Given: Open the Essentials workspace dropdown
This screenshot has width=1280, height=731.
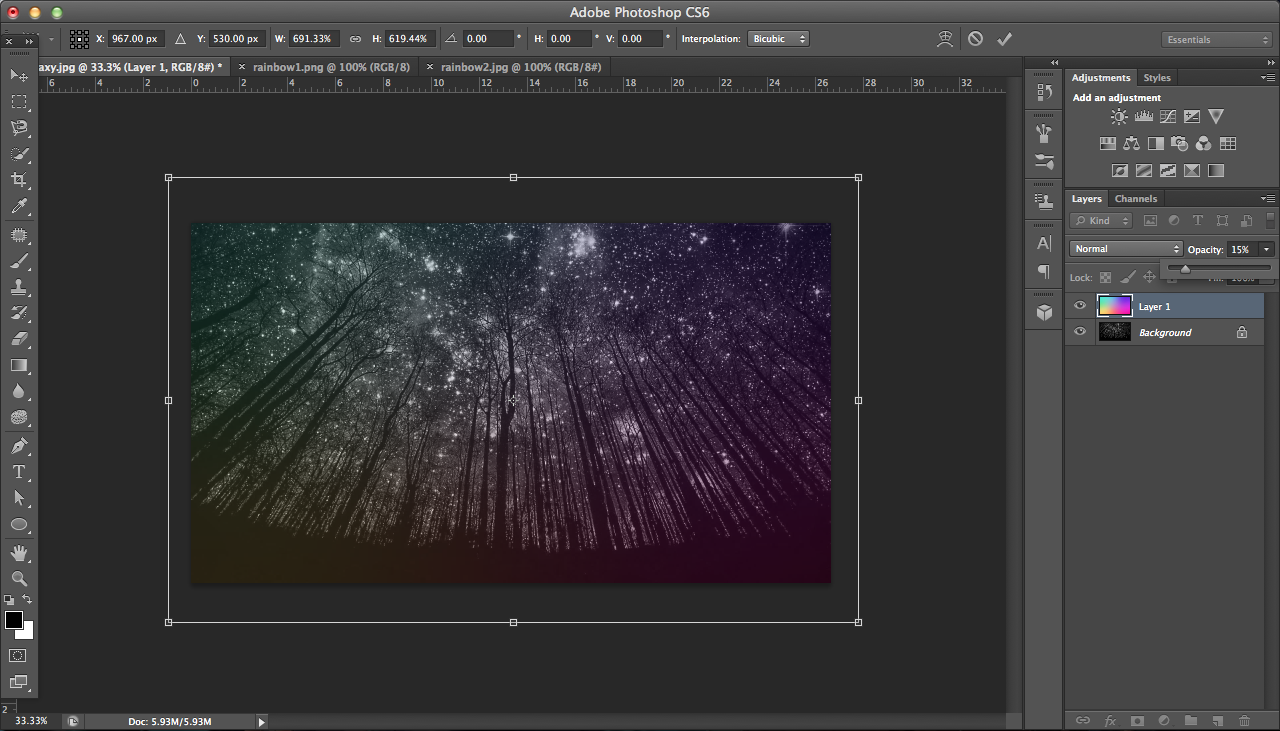Looking at the screenshot, I should pyautogui.click(x=1218, y=40).
